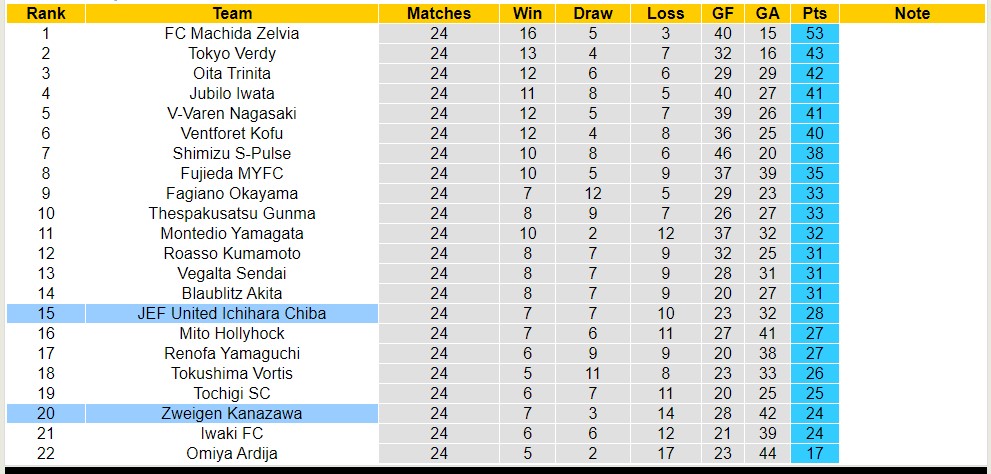Open the Shimizu S-Pulse team entry
This screenshot has height=474, width=991.
tap(232, 153)
